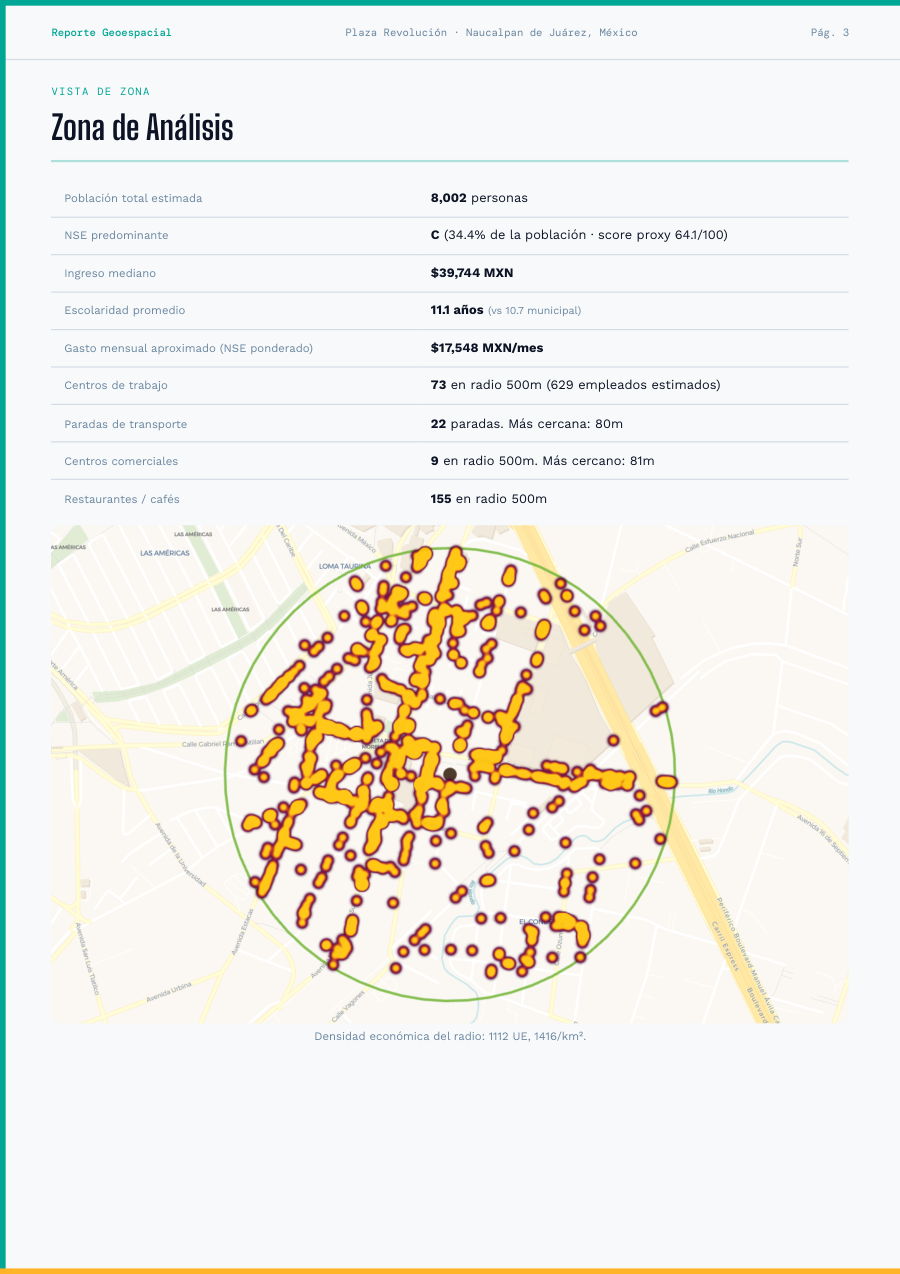Click the 'Río Hondo' label on the map
This screenshot has height=1274, width=900.
coord(720,791)
